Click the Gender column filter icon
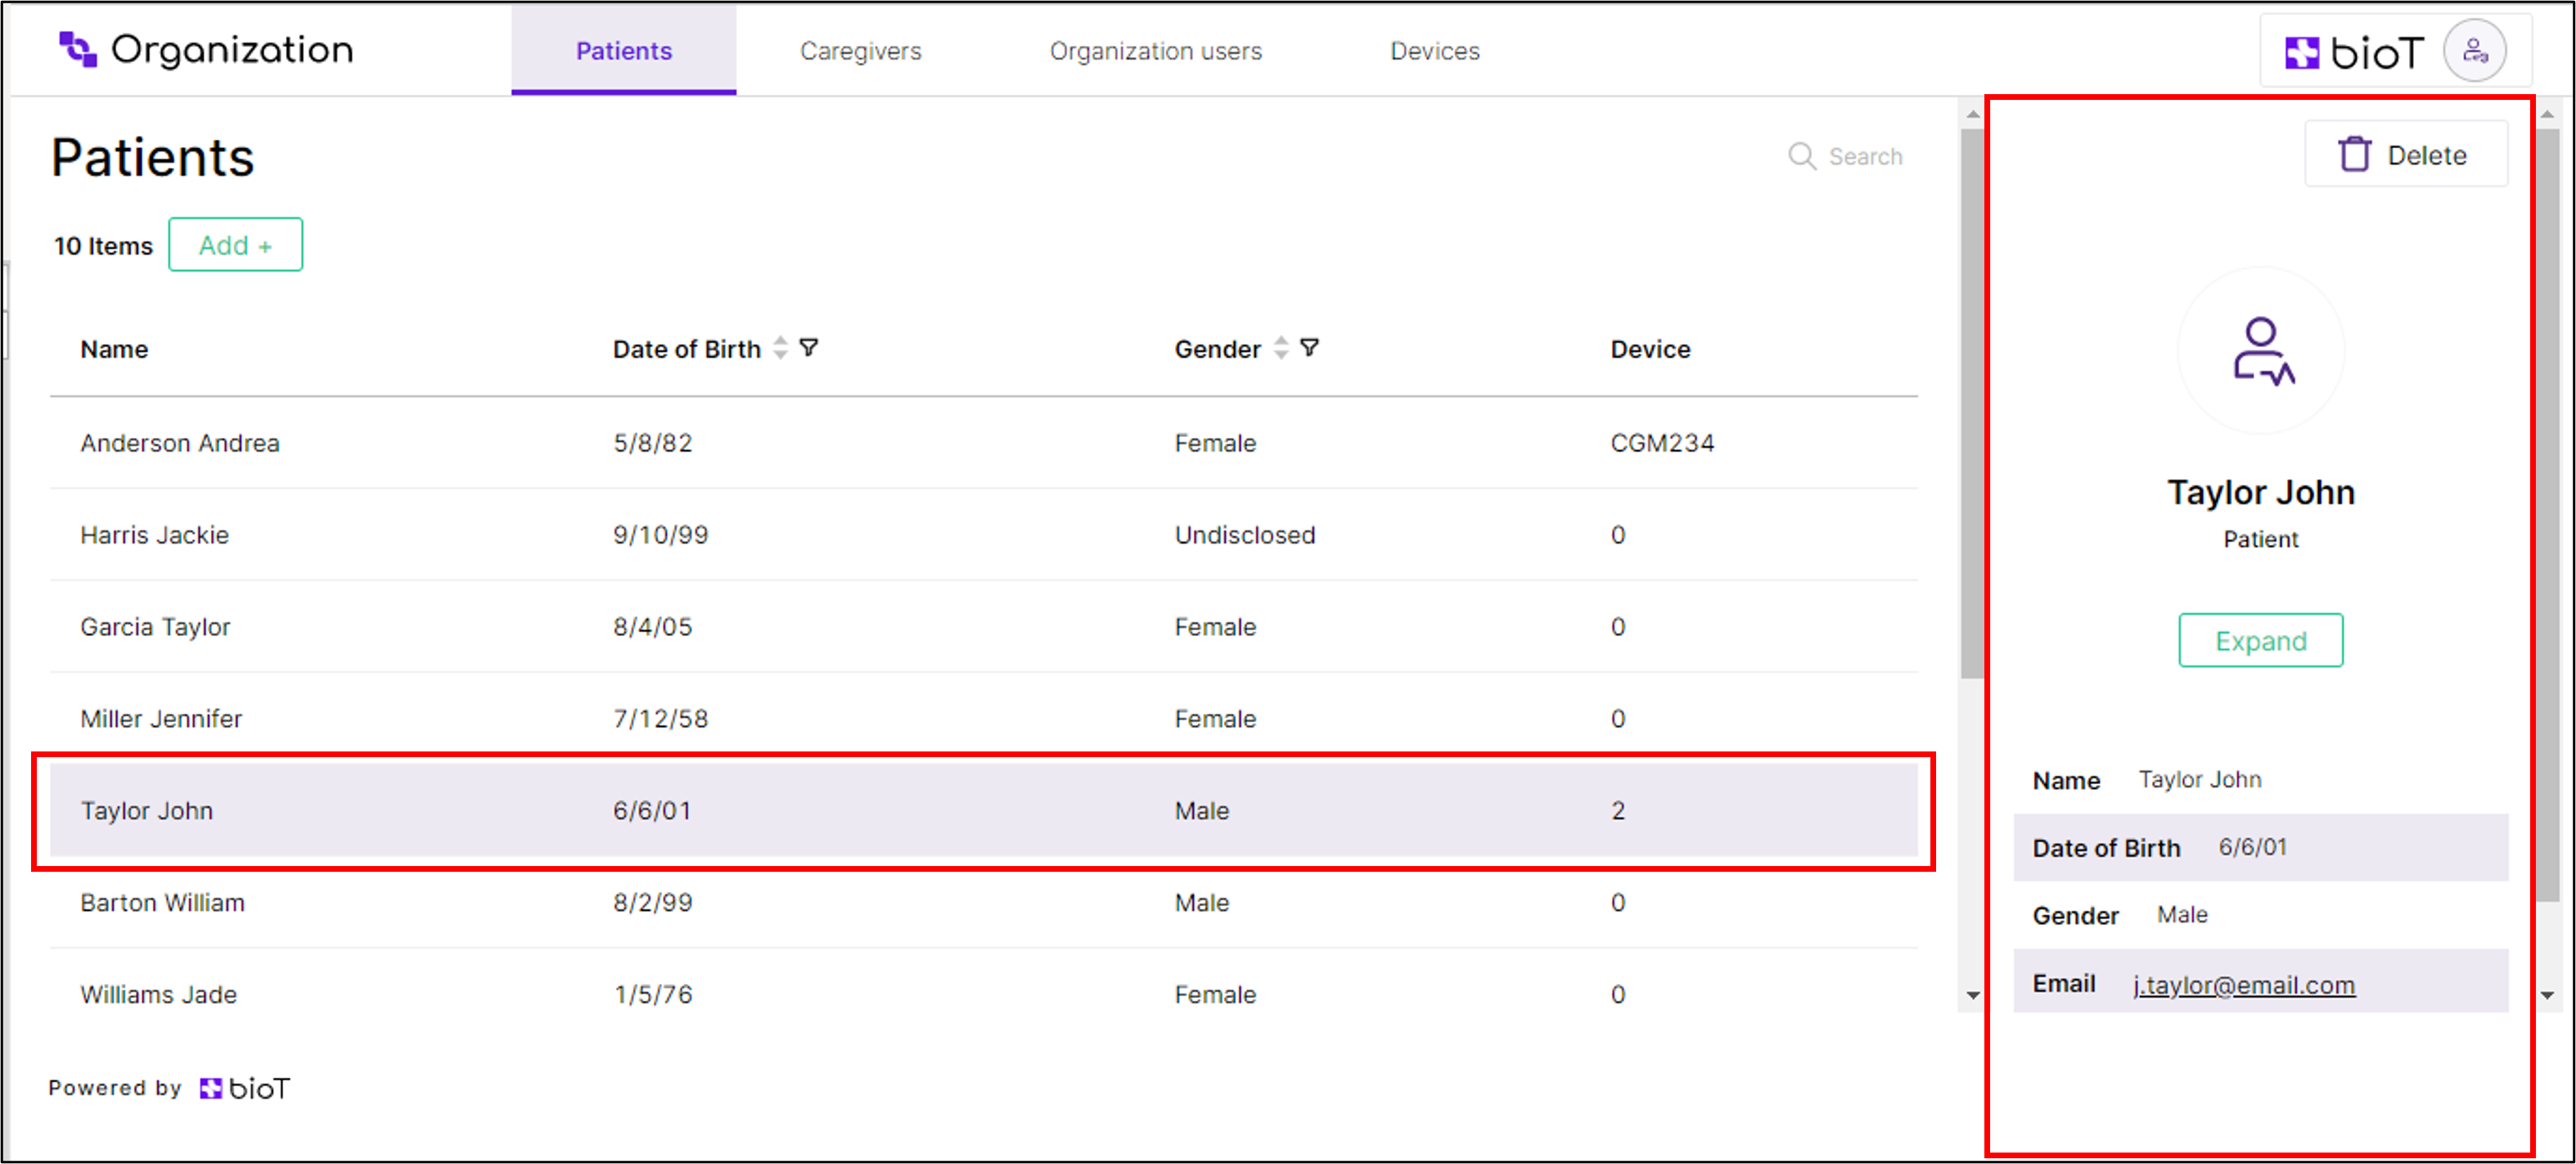The image size is (2576, 1164). point(1309,348)
